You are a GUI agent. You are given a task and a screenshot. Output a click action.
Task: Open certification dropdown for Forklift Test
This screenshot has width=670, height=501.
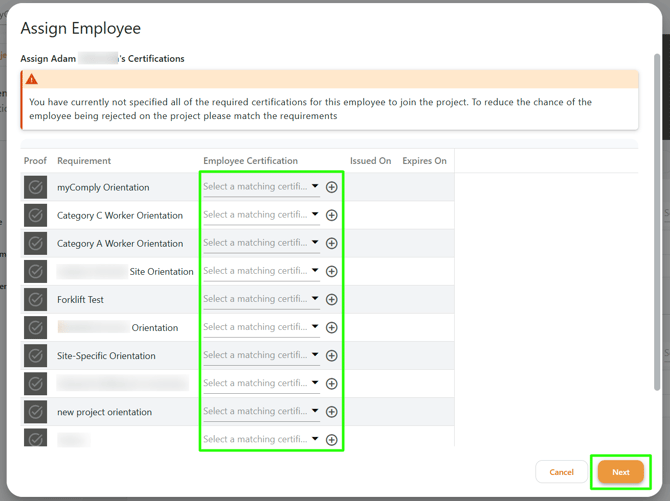click(x=262, y=299)
